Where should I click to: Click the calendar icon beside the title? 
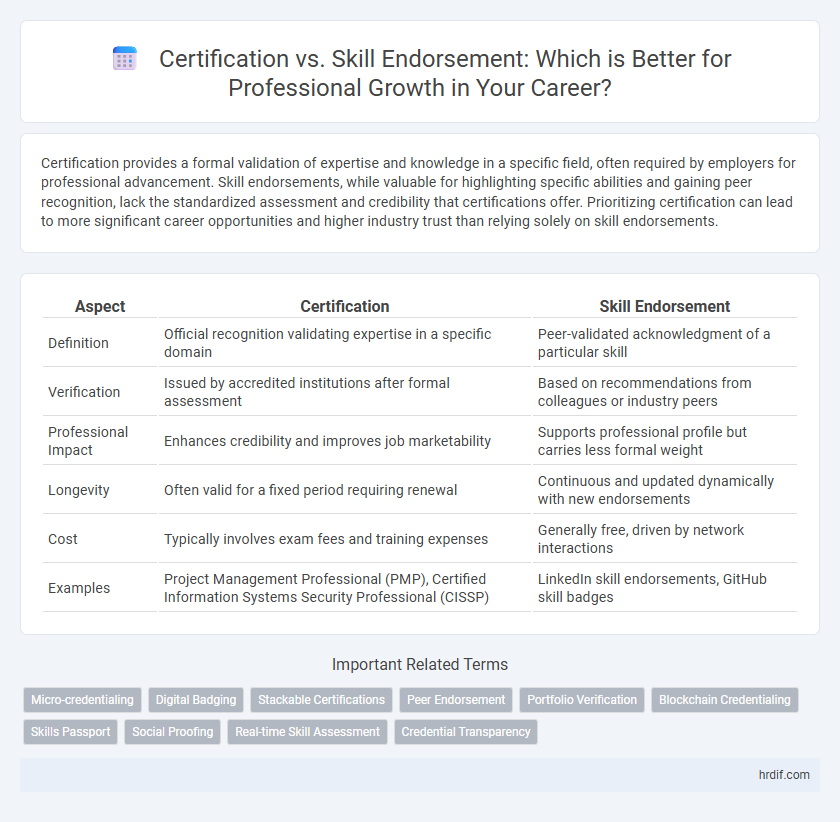[x=125, y=58]
